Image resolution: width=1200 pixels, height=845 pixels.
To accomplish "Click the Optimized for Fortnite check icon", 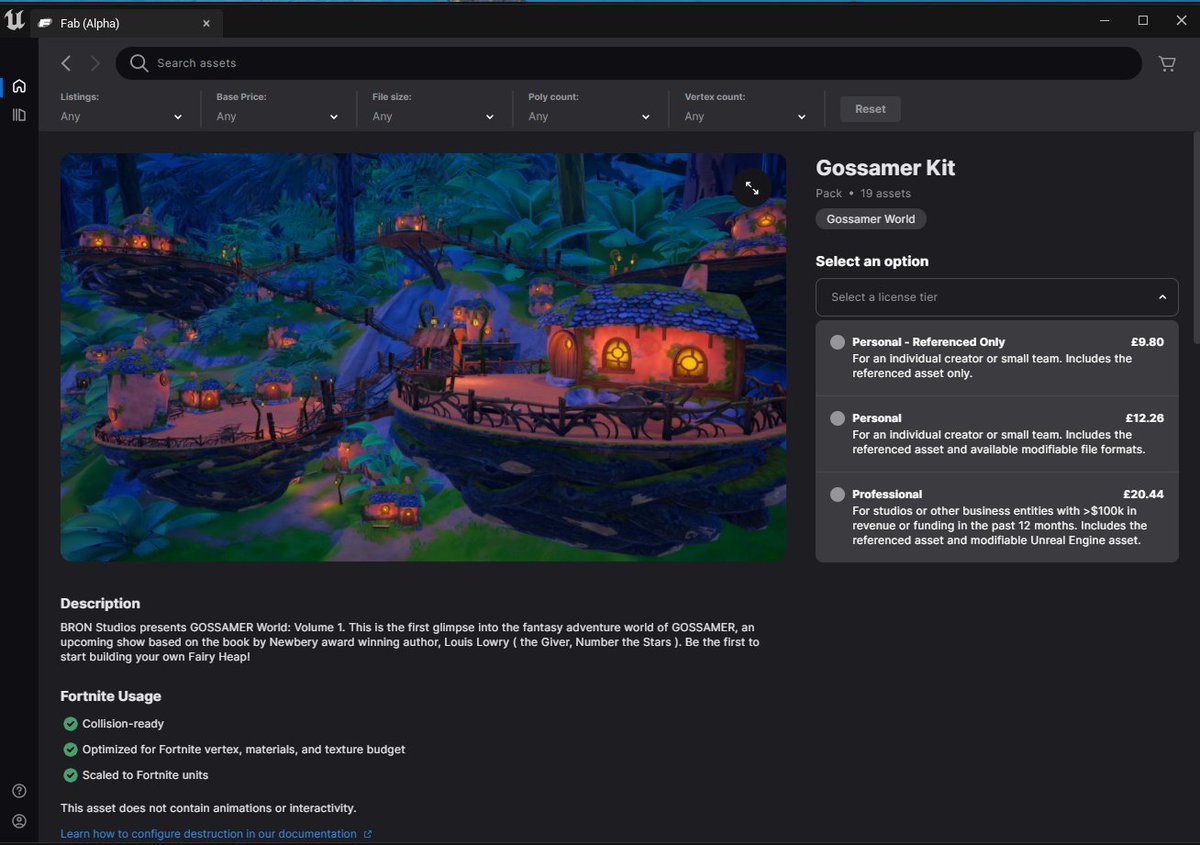I will (x=70, y=749).
